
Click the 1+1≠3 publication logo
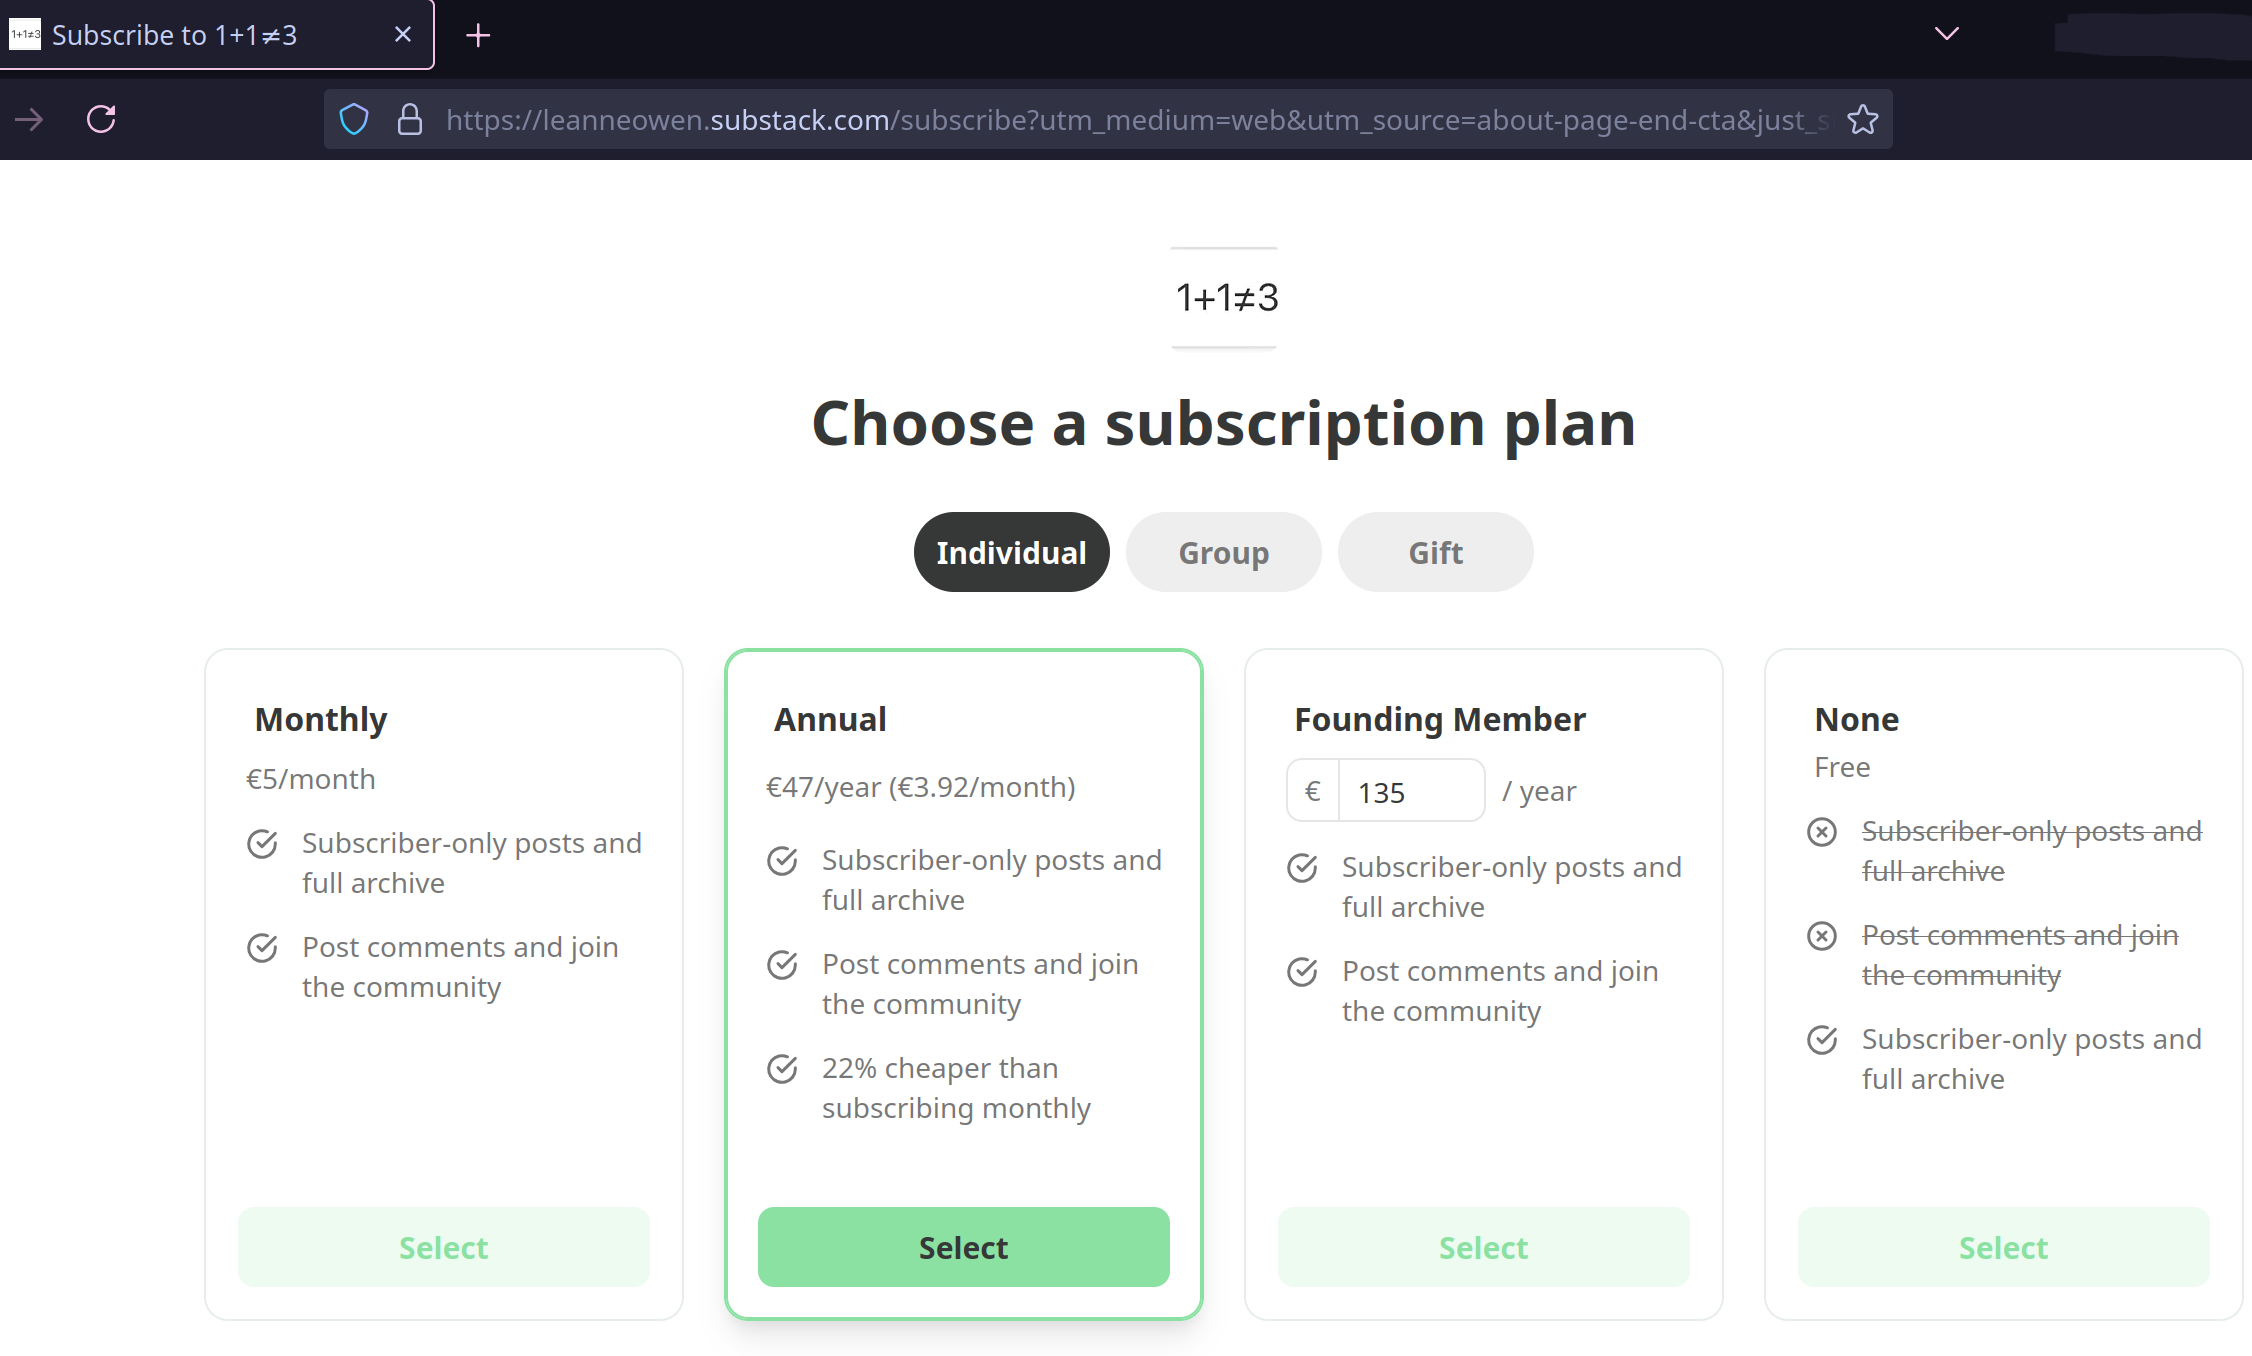pos(1224,298)
